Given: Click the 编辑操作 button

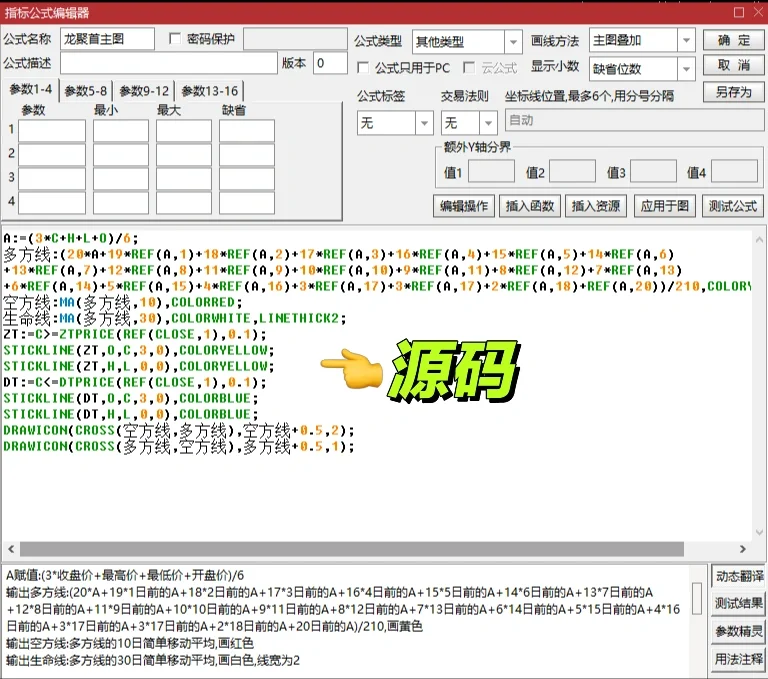Looking at the screenshot, I should [464, 206].
